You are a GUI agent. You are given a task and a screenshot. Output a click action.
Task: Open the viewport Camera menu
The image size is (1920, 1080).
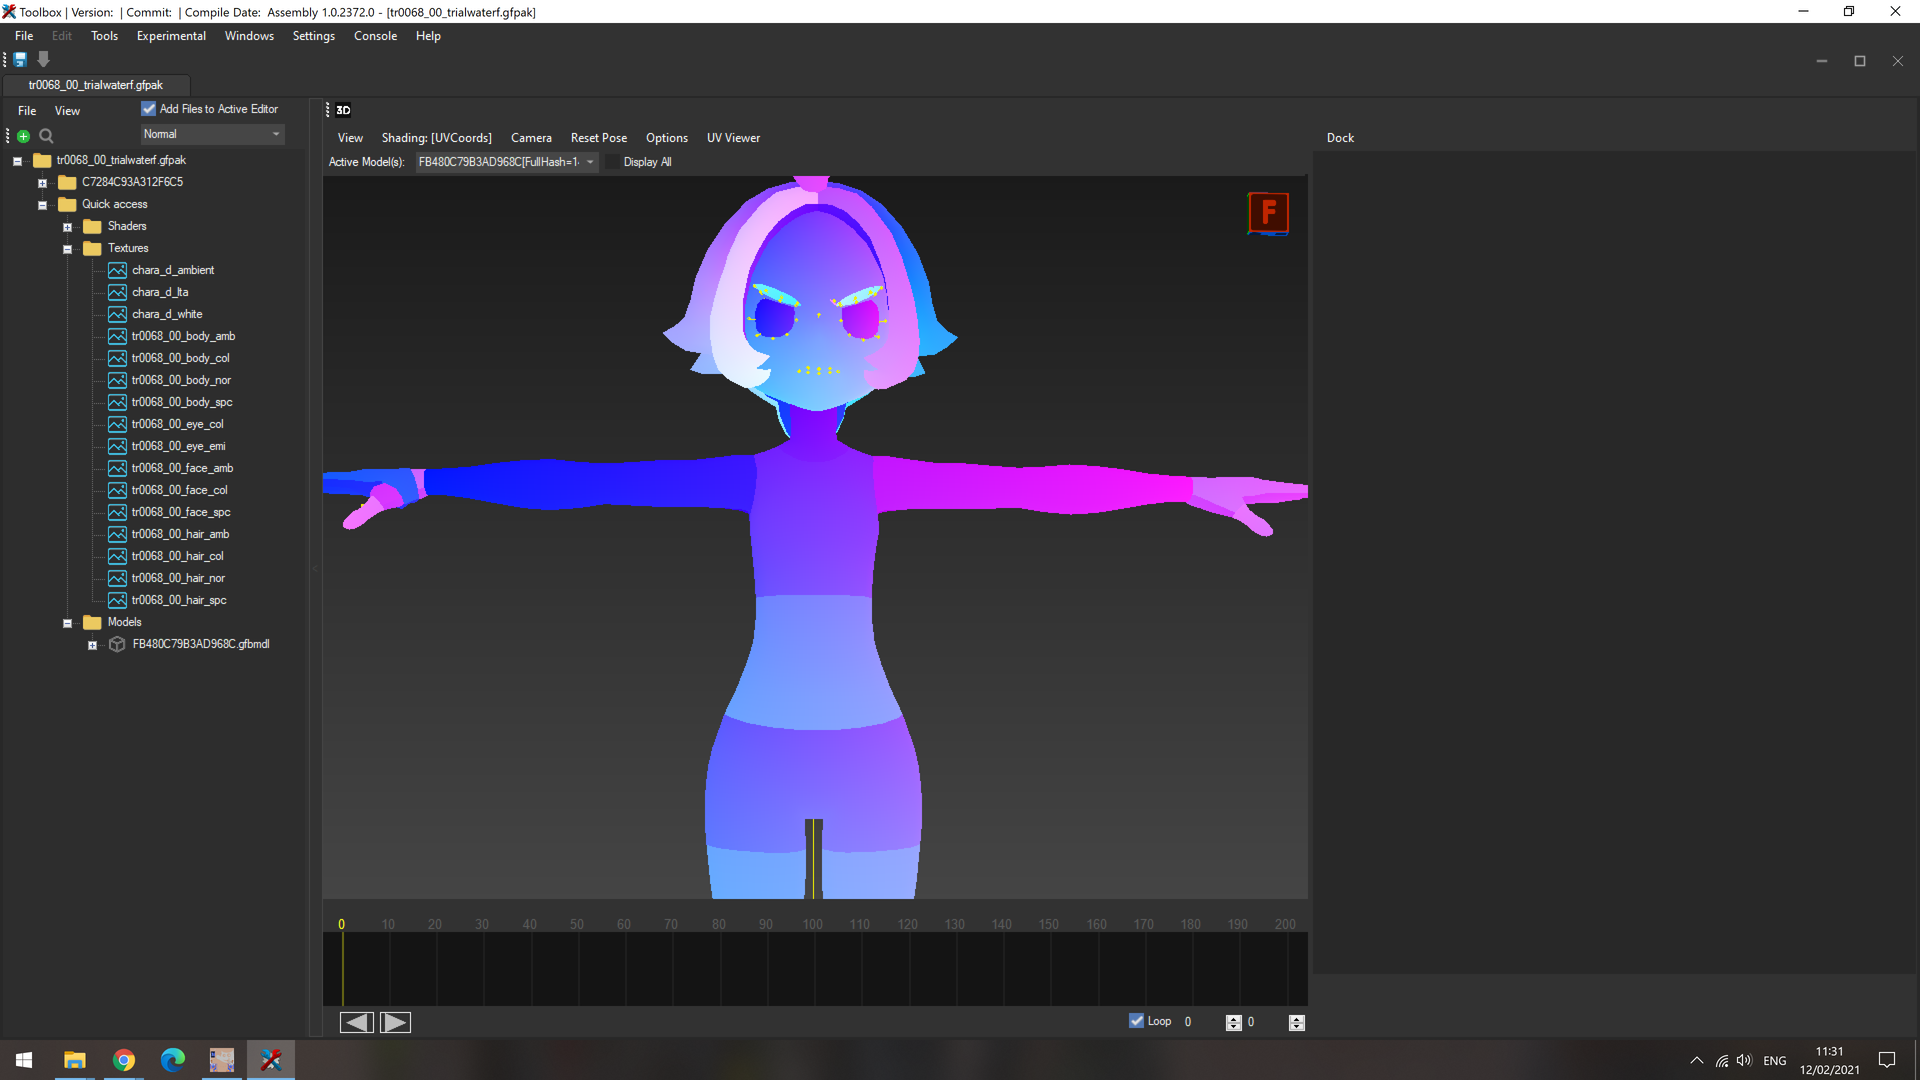coord(531,138)
